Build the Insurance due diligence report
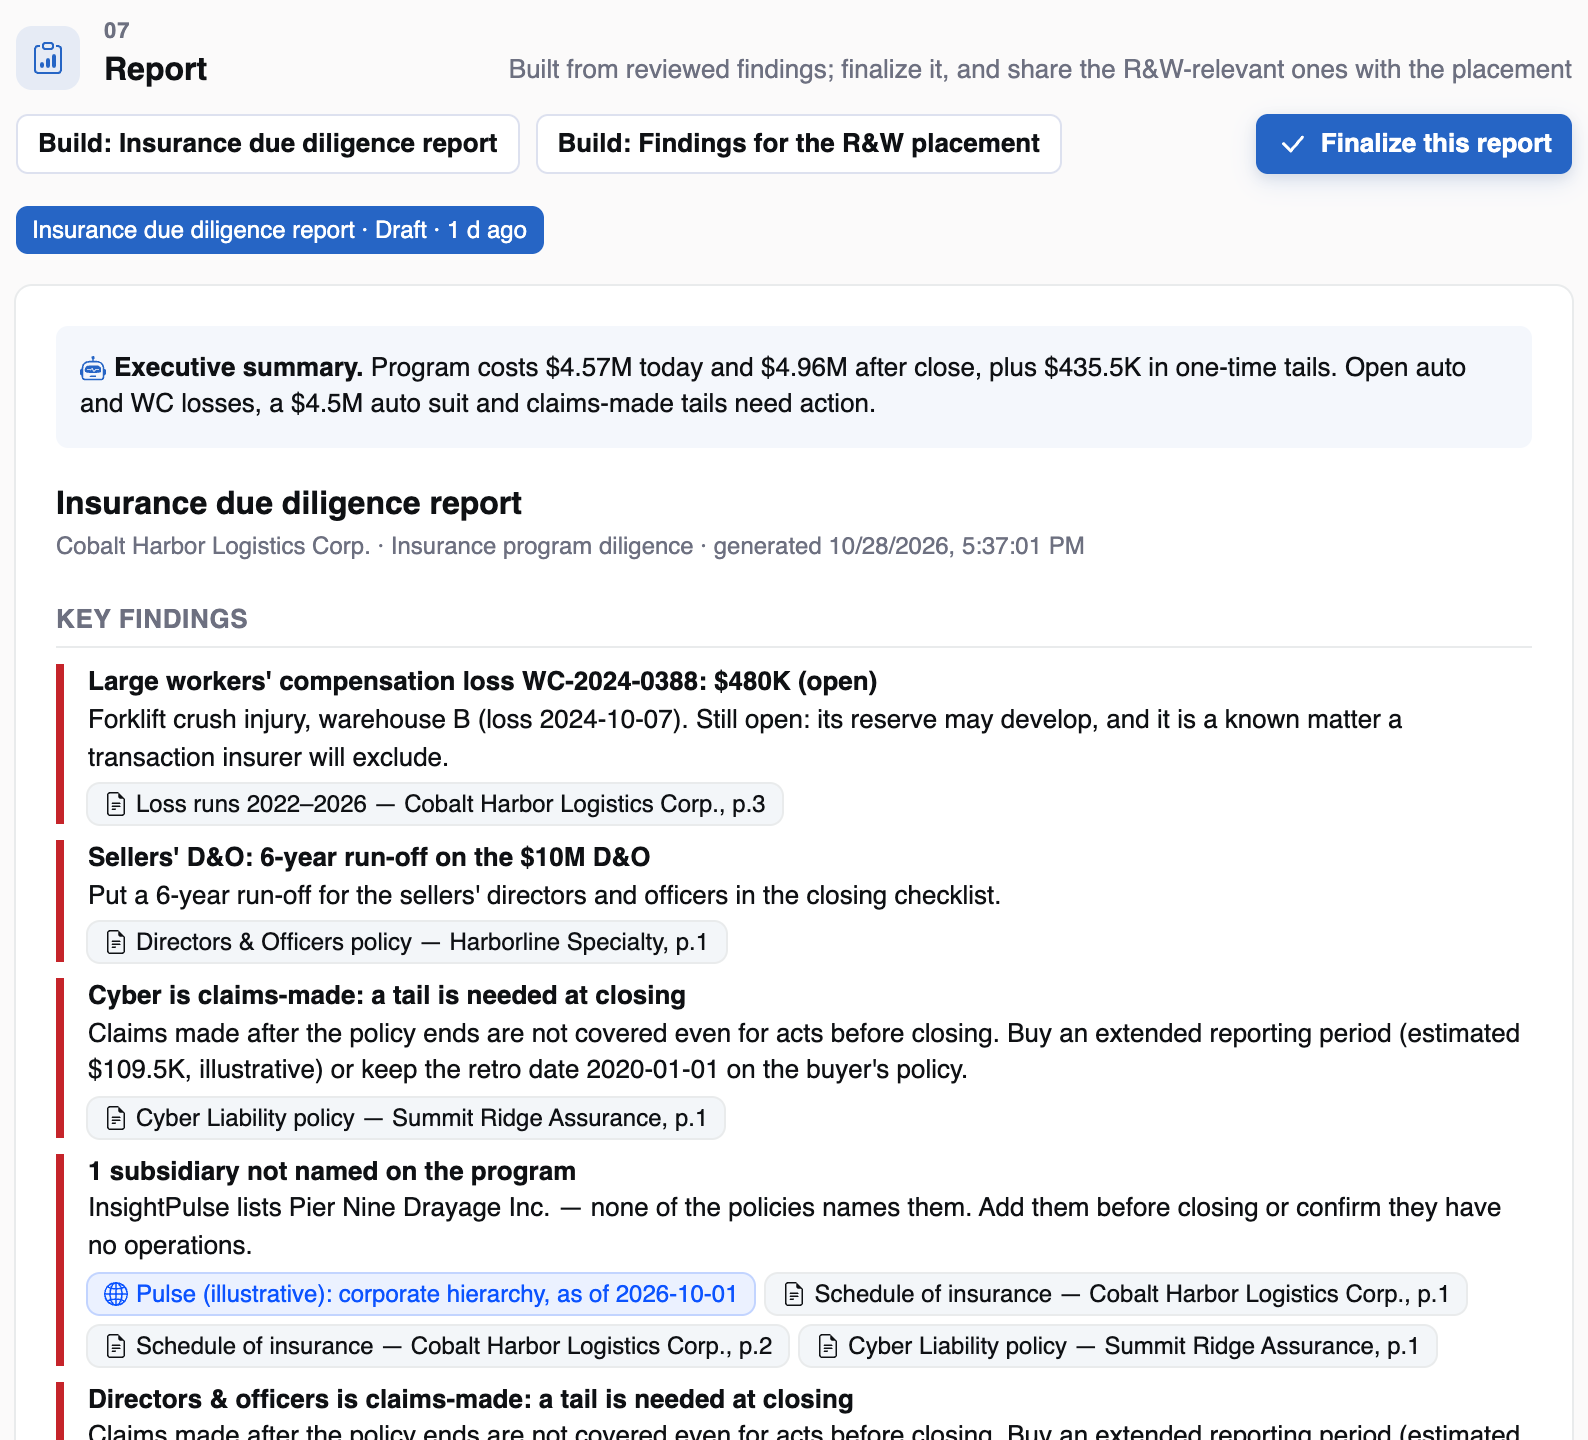 tap(268, 144)
